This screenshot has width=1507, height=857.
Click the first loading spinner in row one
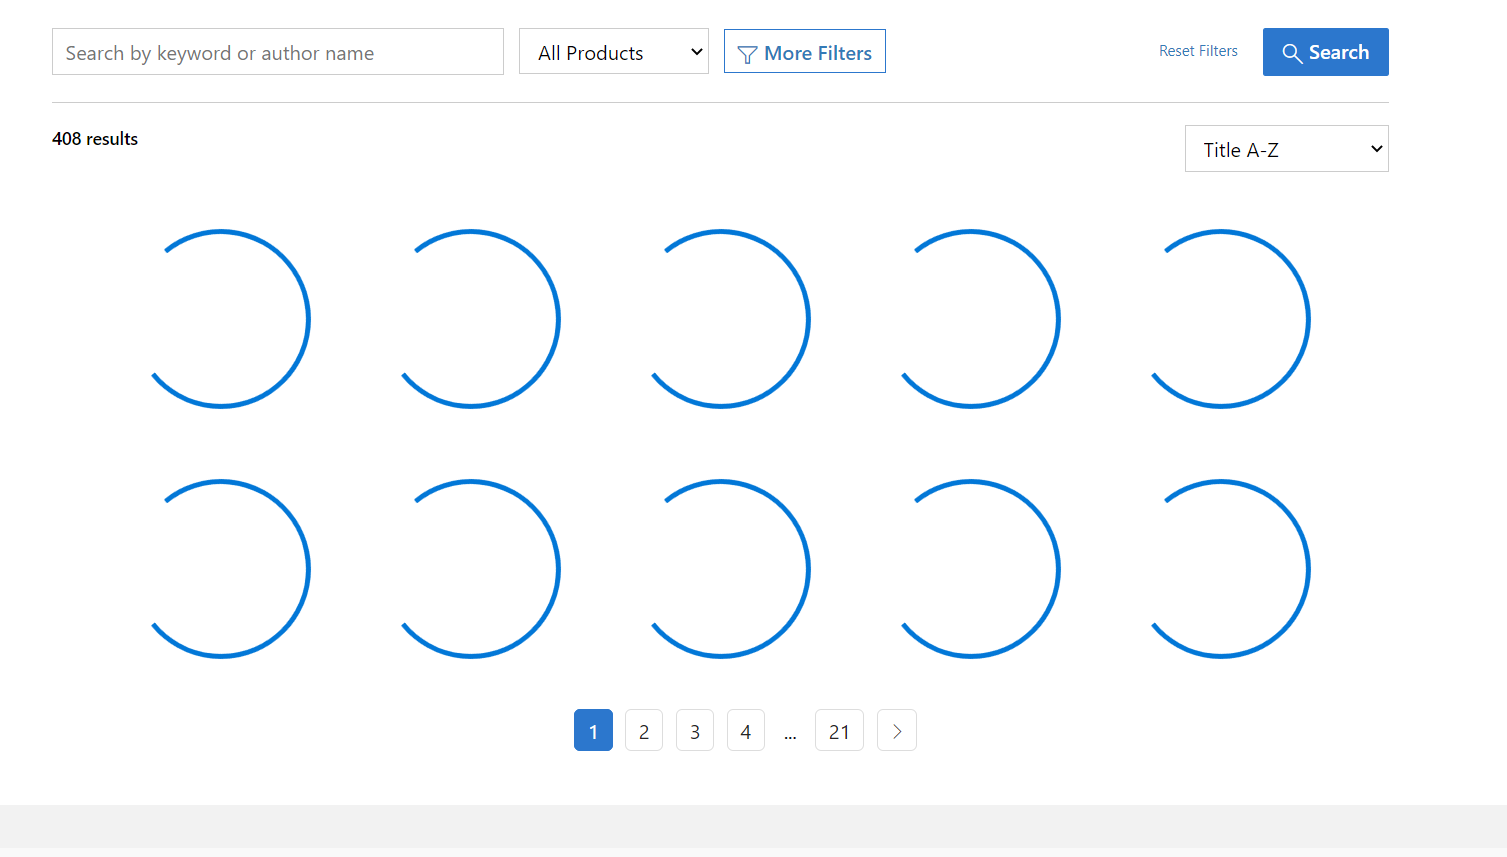tap(230, 318)
